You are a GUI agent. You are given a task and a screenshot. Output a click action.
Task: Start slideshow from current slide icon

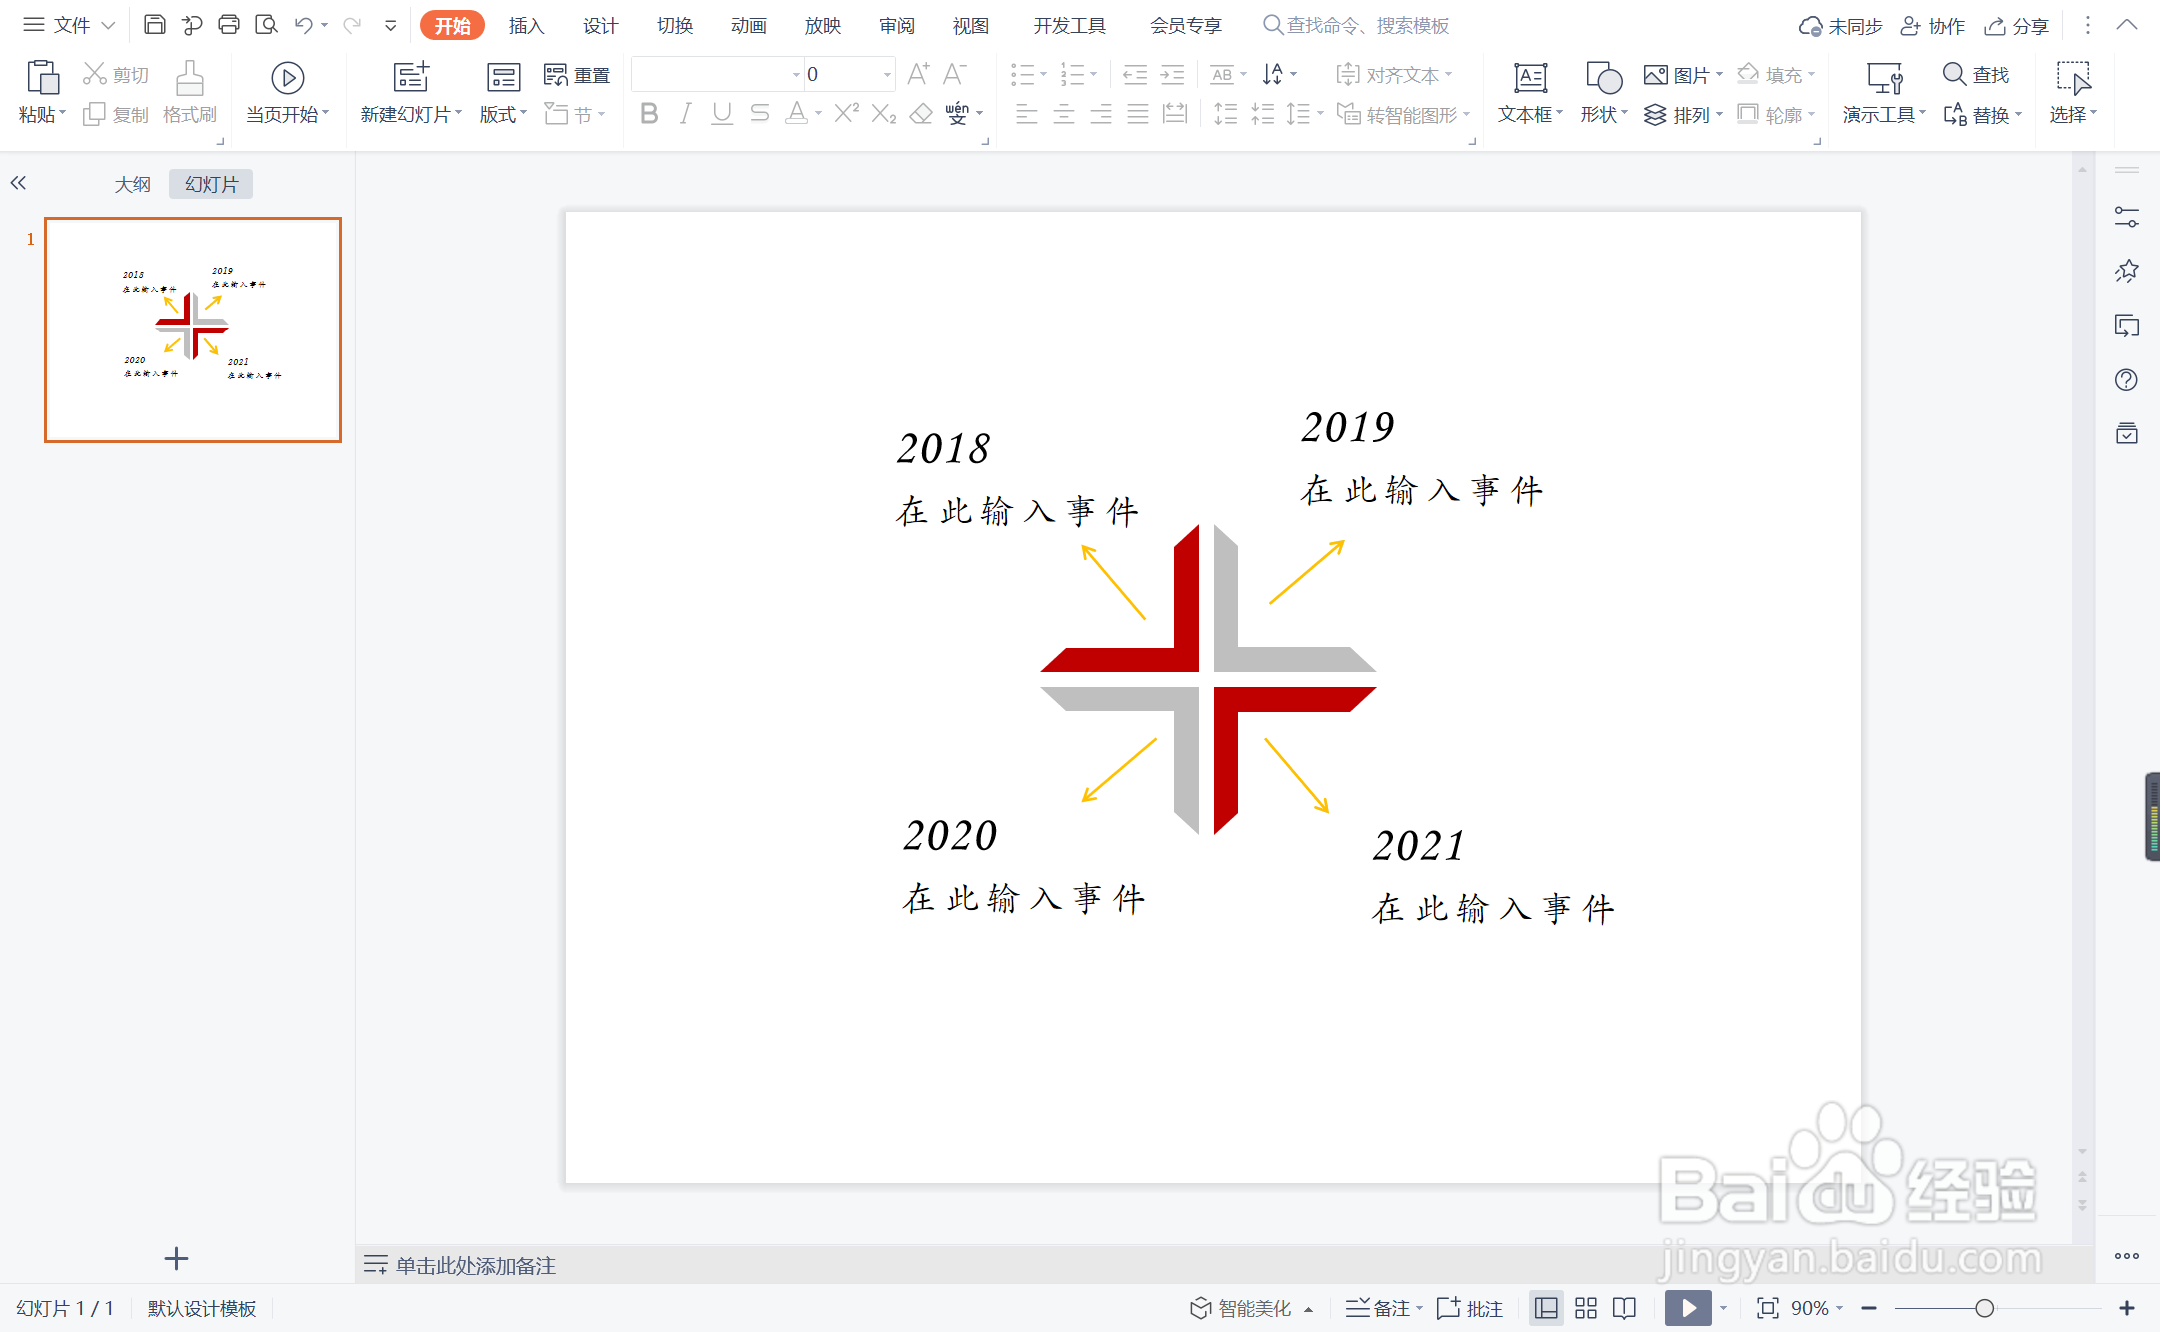tap(287, 78)
